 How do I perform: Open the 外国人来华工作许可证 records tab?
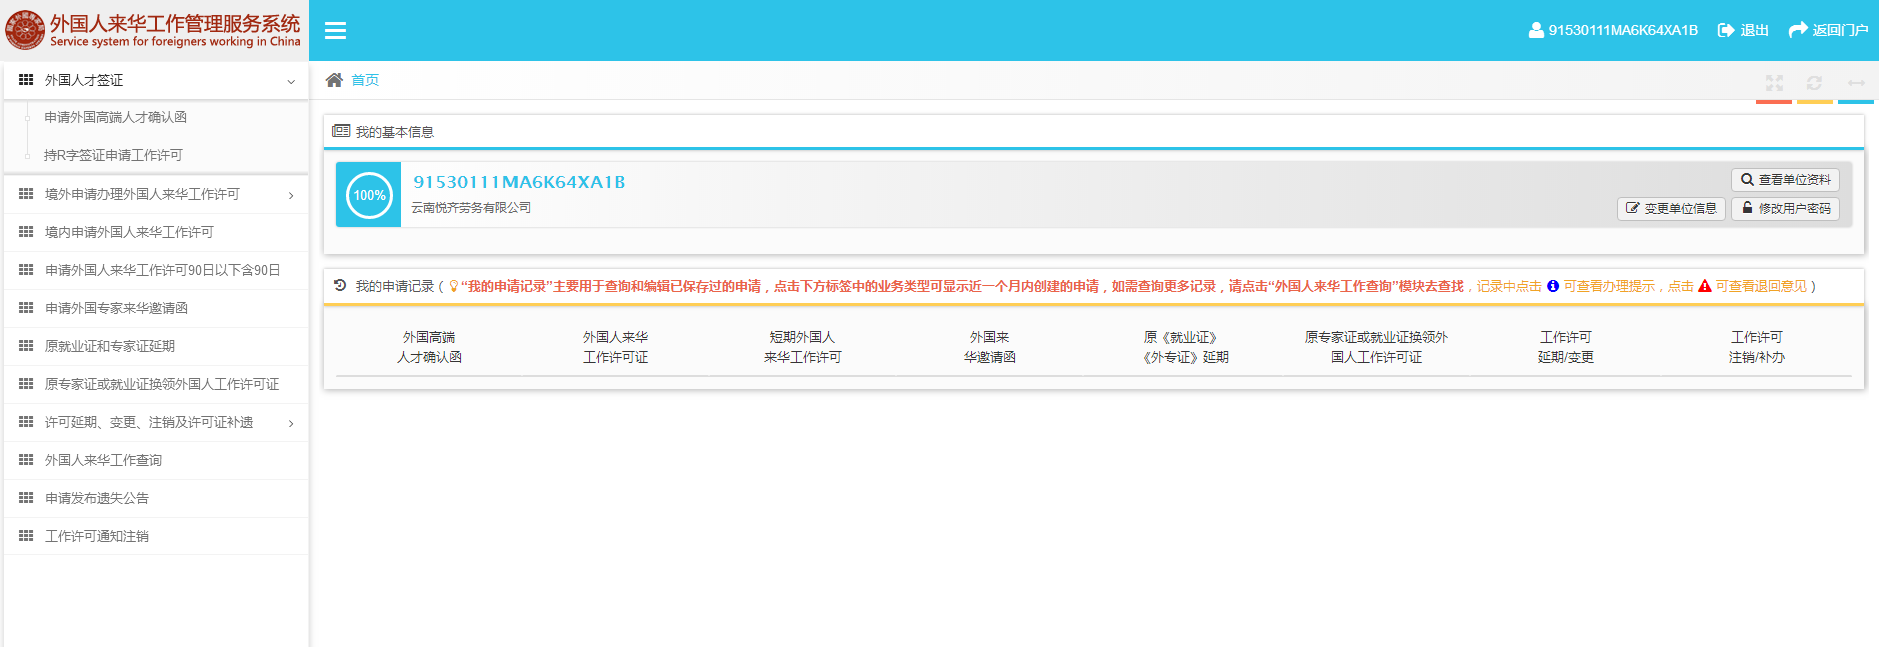615,347
